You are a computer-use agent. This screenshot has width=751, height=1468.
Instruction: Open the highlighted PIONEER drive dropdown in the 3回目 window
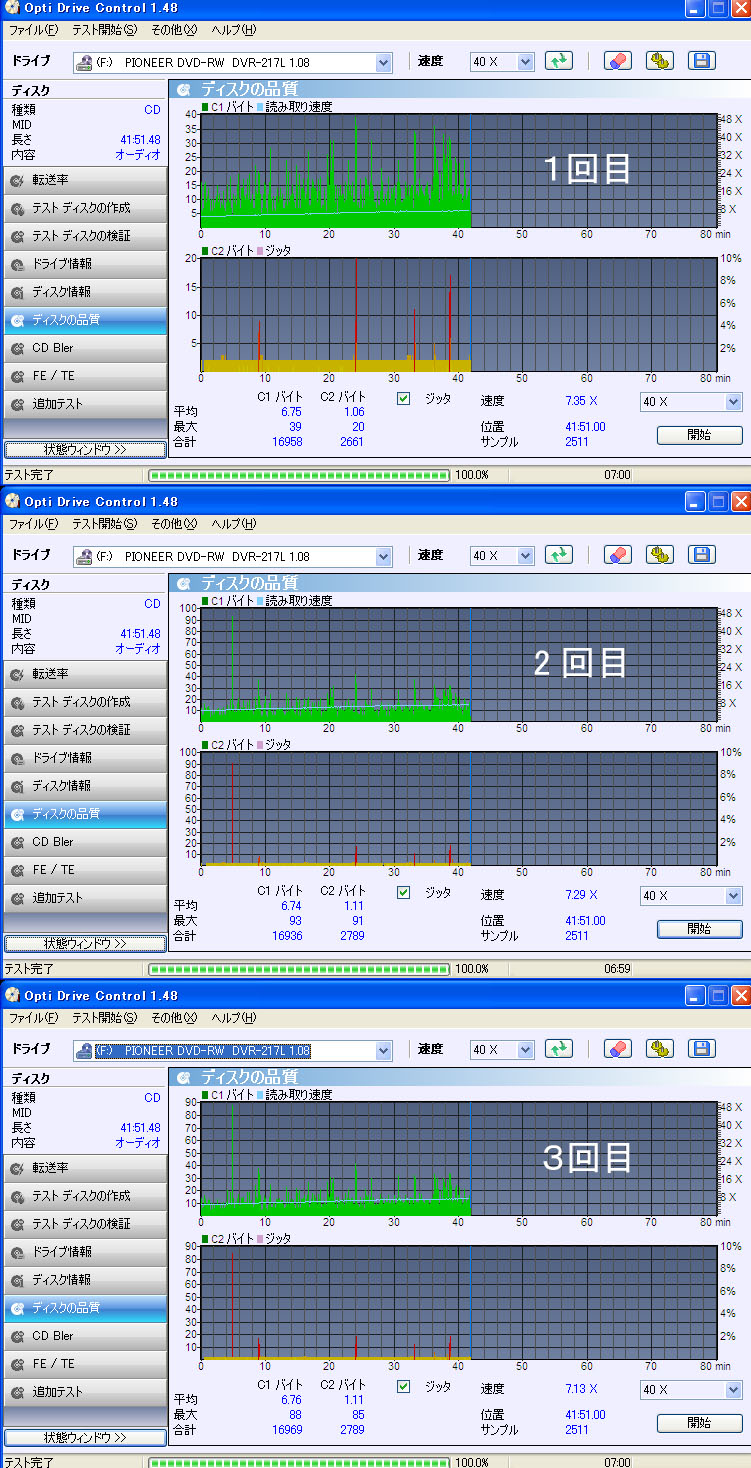point(233,1050)
